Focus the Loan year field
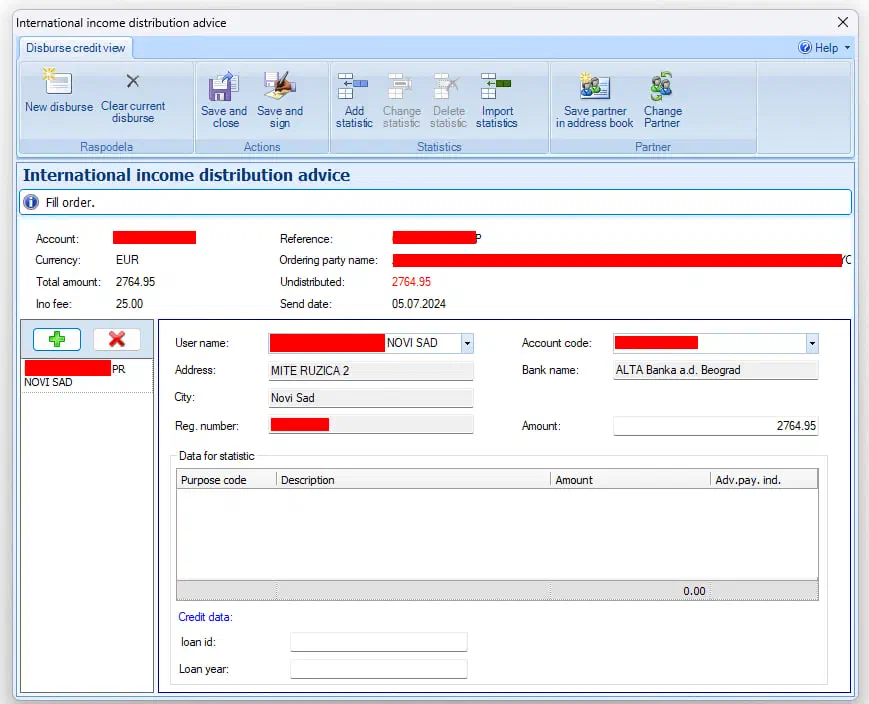This screenshot has width=869, height=704. [x=378, y=669]
